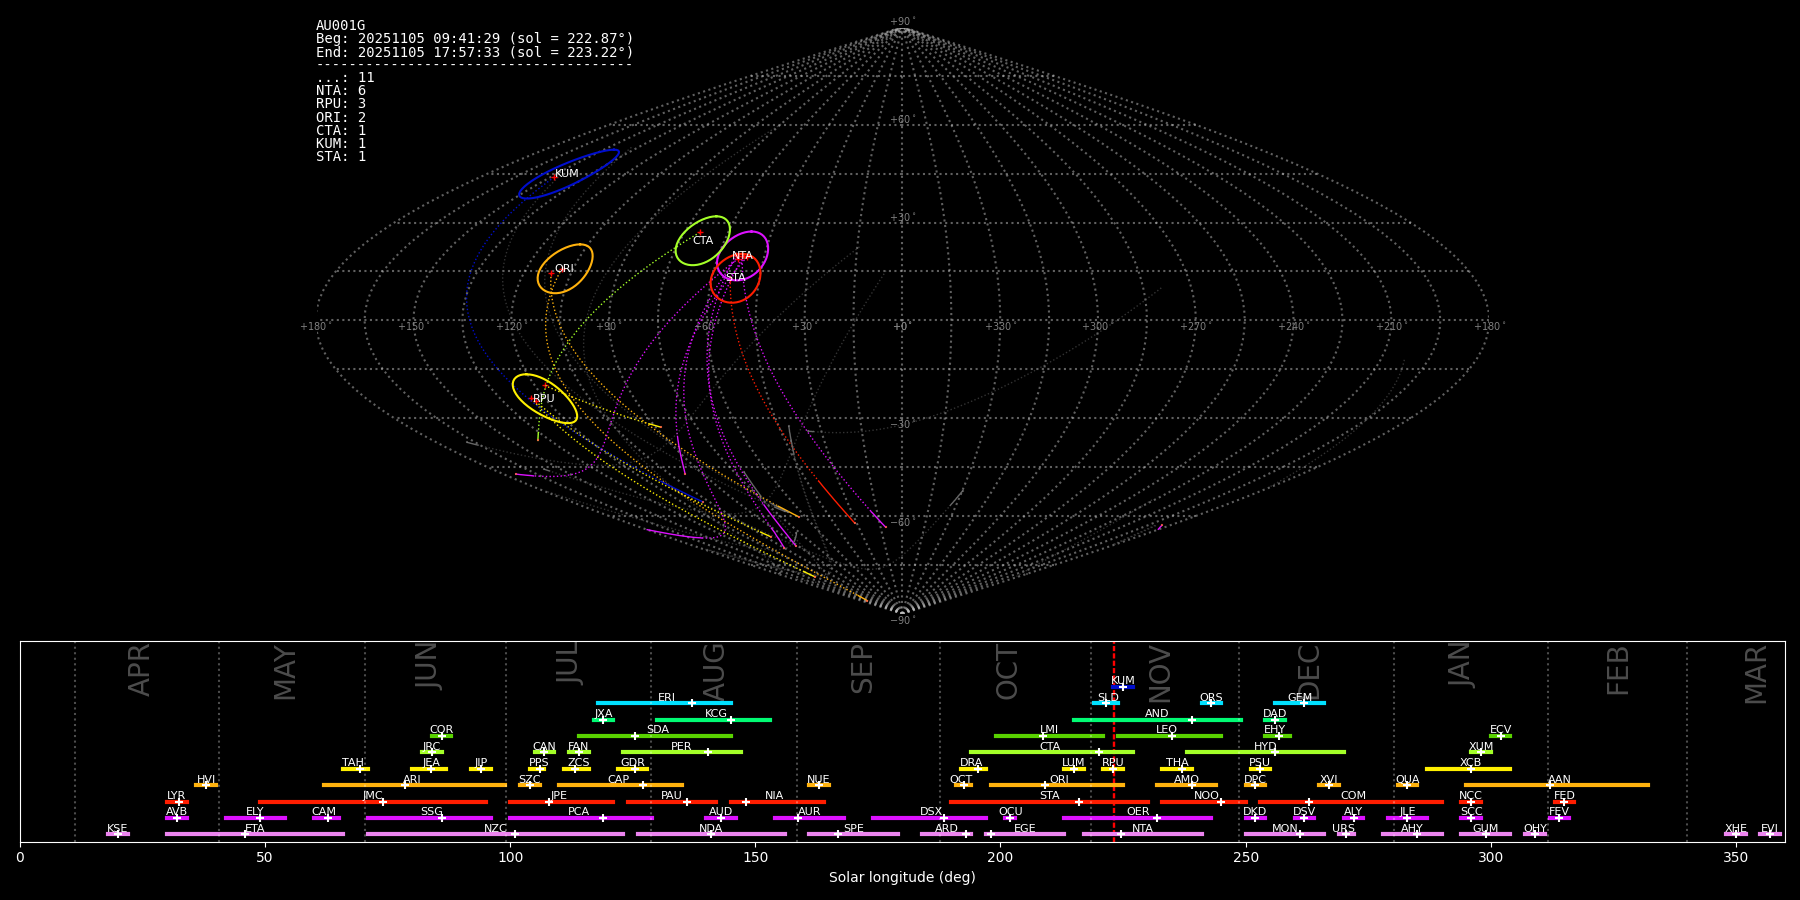The image size is (1800, 900).
Task: Click the -90 declination label at map bottom
Action: pos(902,621)
